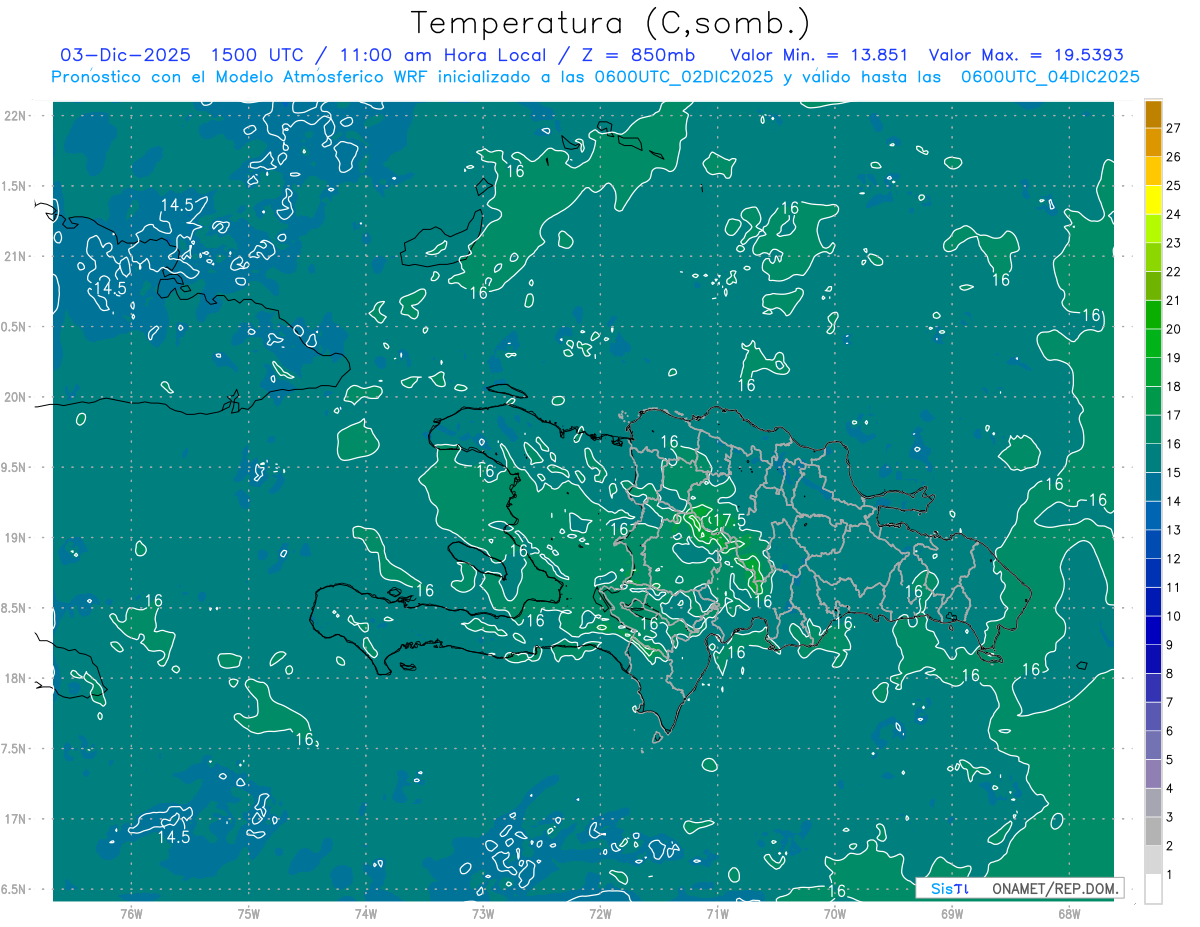
Task: Click the number 1 on the color scale
Action: click(1170, 875)
